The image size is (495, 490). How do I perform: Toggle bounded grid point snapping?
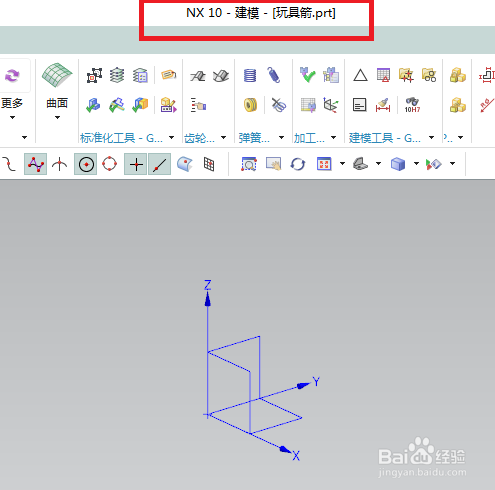pos(209,164)
